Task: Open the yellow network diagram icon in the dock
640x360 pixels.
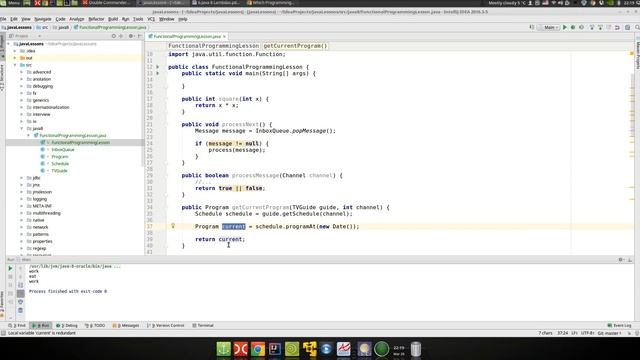Action: pos(309,349)
